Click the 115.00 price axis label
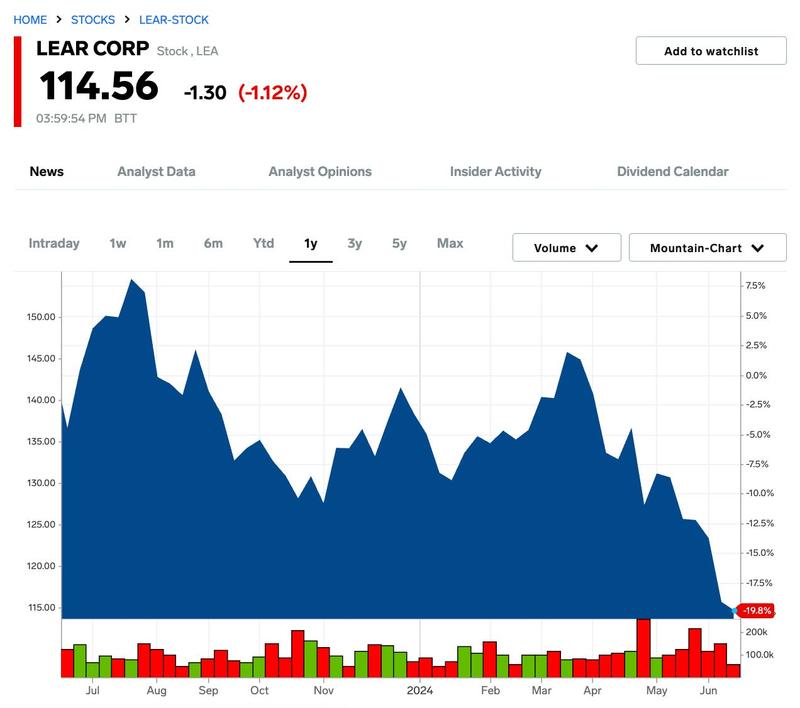Screen dimensions: 800x708 [41, 608]
